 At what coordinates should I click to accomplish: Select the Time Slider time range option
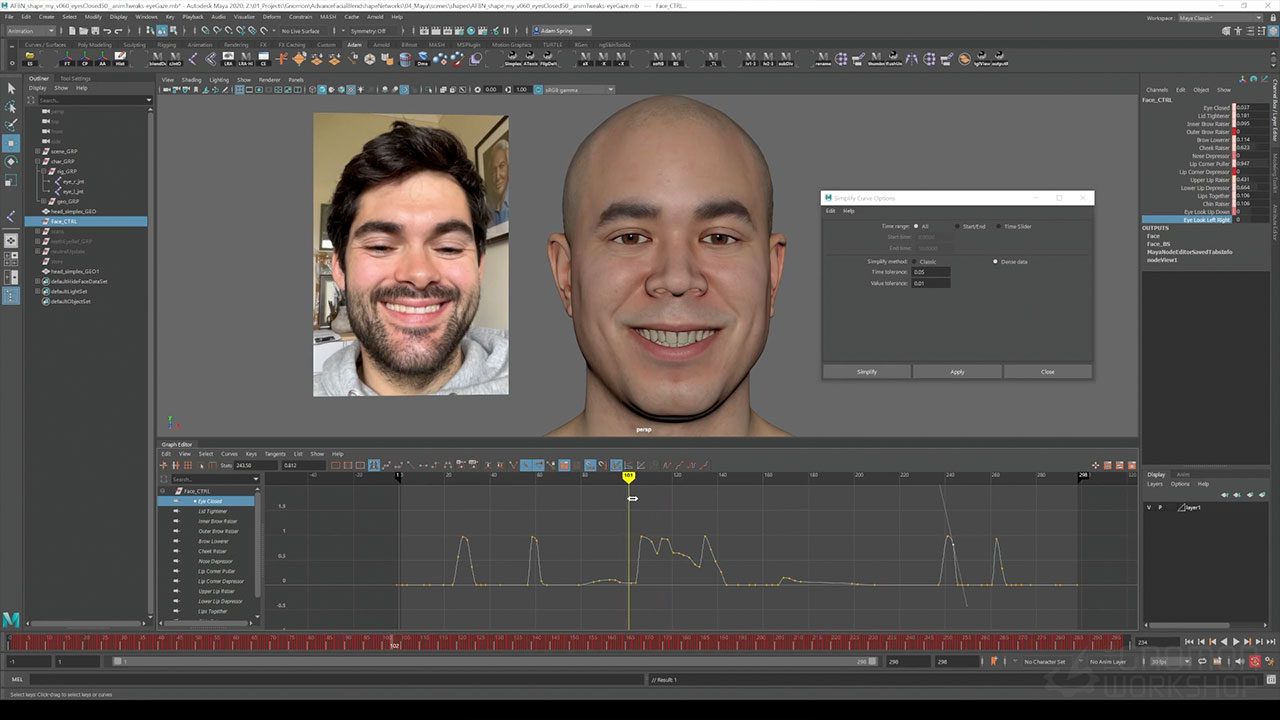[x=998, y=226]
